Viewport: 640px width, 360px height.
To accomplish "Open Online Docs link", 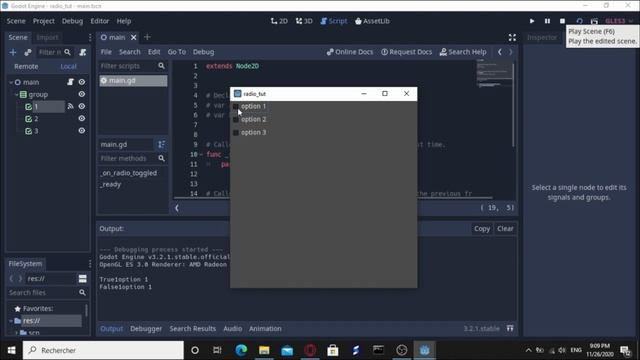I will click(x=350, y=52).
